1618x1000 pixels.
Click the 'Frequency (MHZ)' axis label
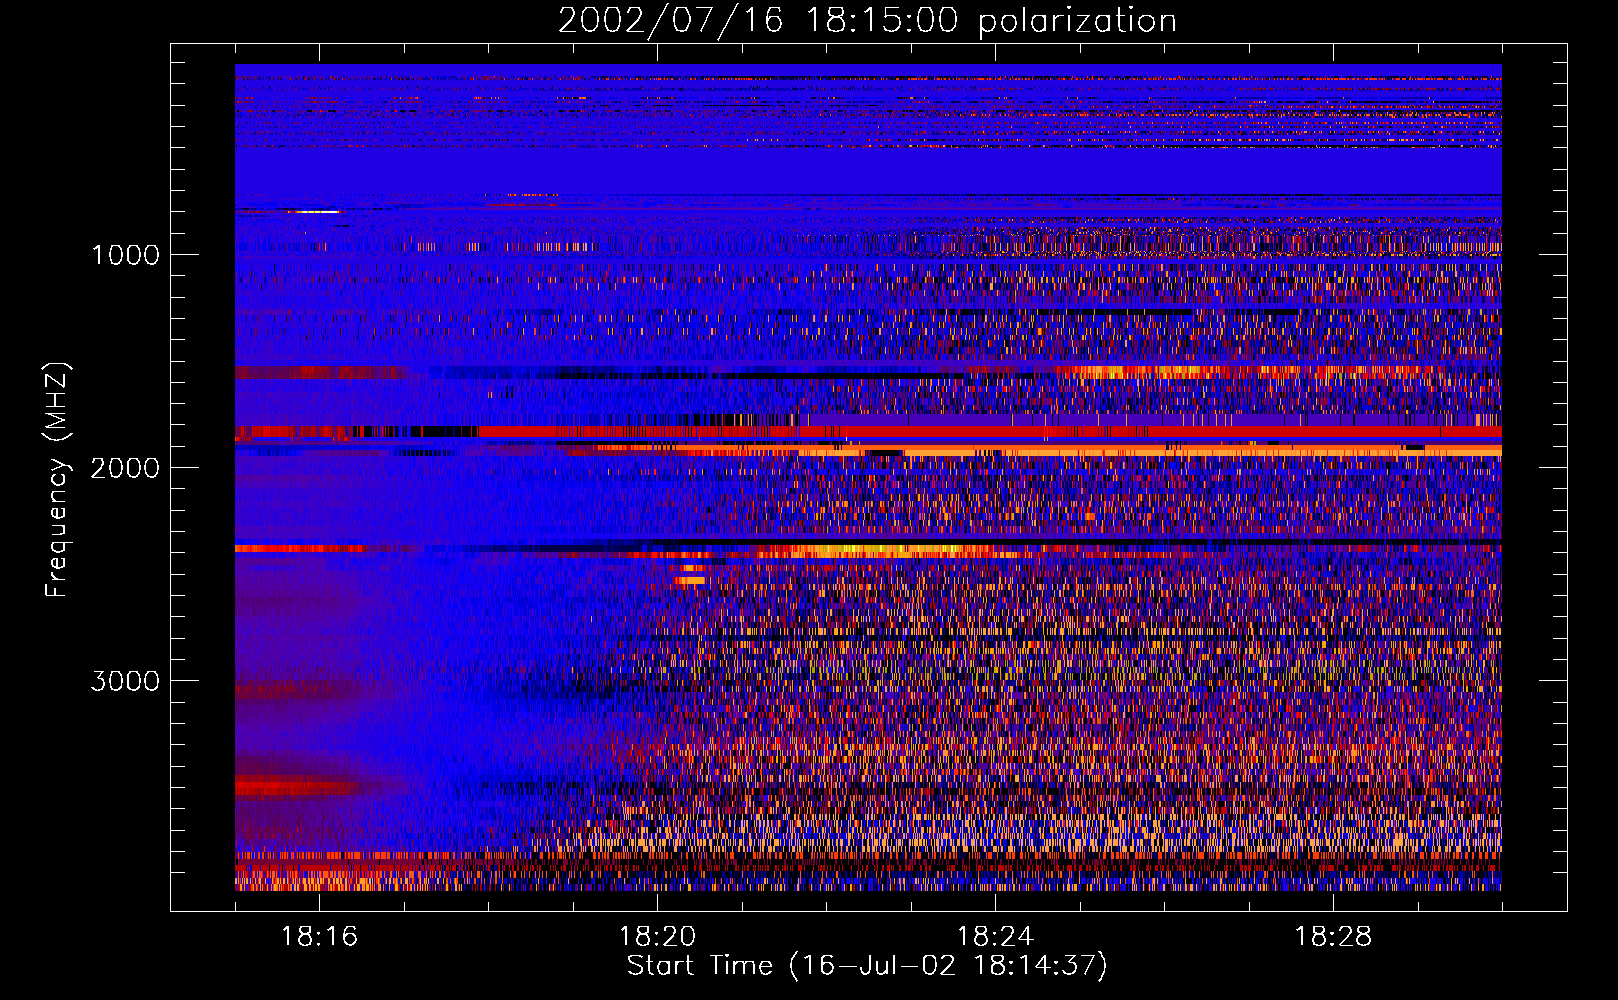point(56,480)
